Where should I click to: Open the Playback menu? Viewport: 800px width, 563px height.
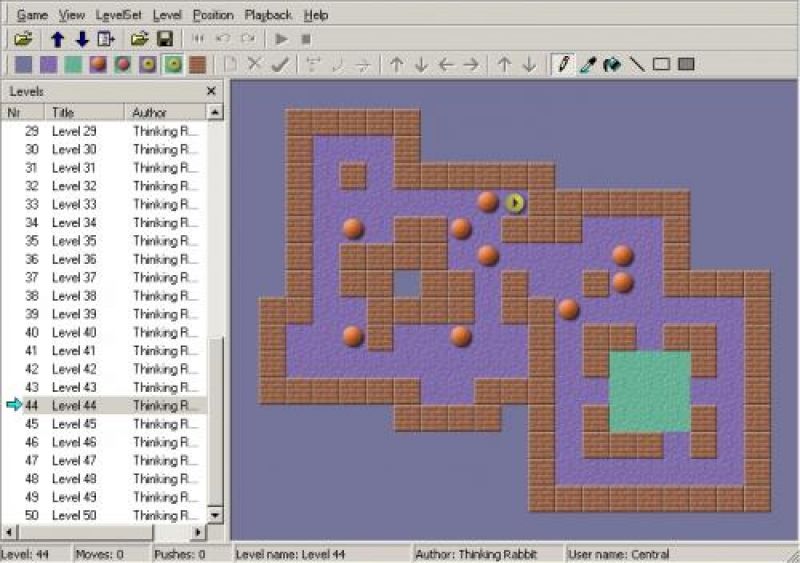tap(268, 15)
